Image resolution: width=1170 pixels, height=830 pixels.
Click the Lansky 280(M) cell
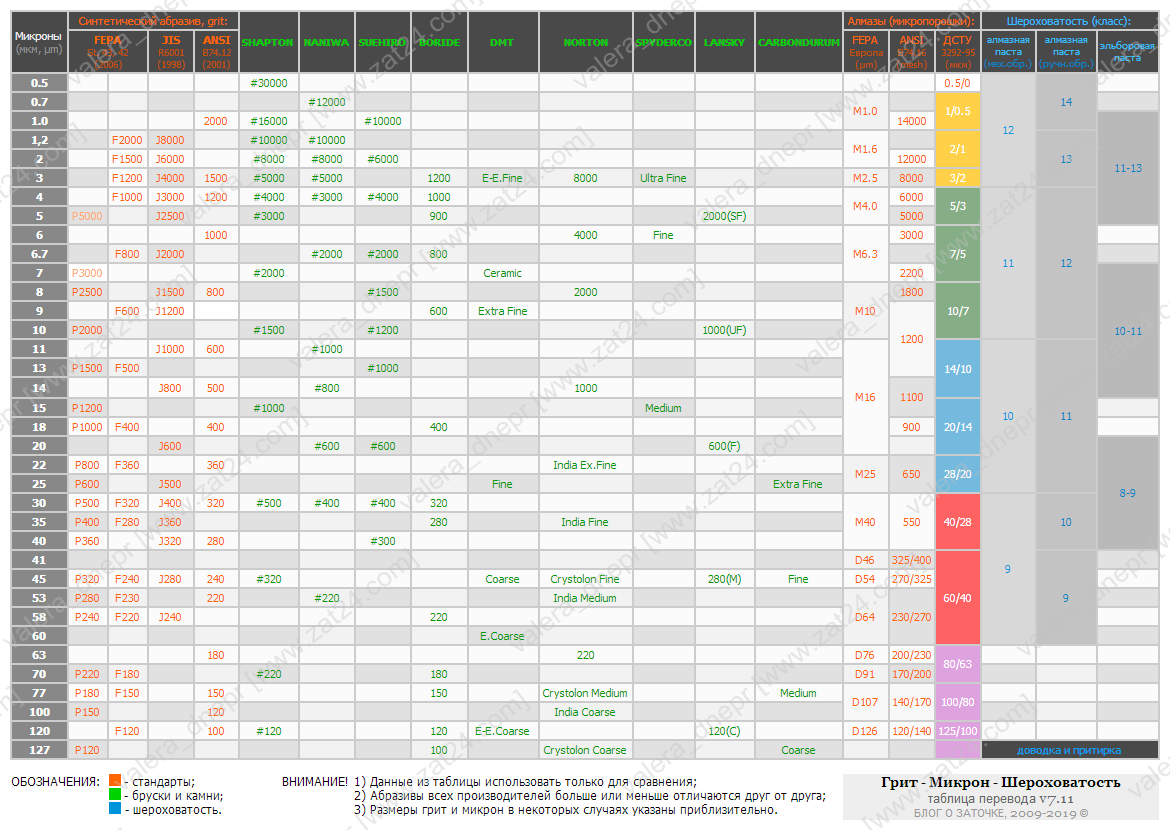point(725,579)
